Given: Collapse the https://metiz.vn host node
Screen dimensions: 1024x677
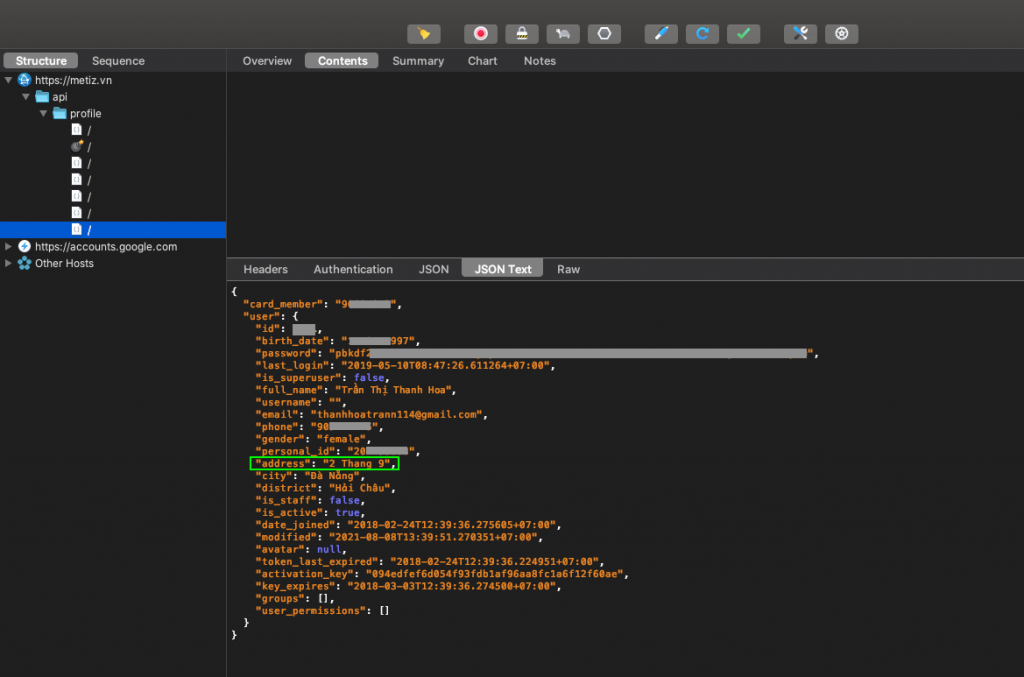Looking at the screenshot, I should pyautogui.click(x=8, y=80).
